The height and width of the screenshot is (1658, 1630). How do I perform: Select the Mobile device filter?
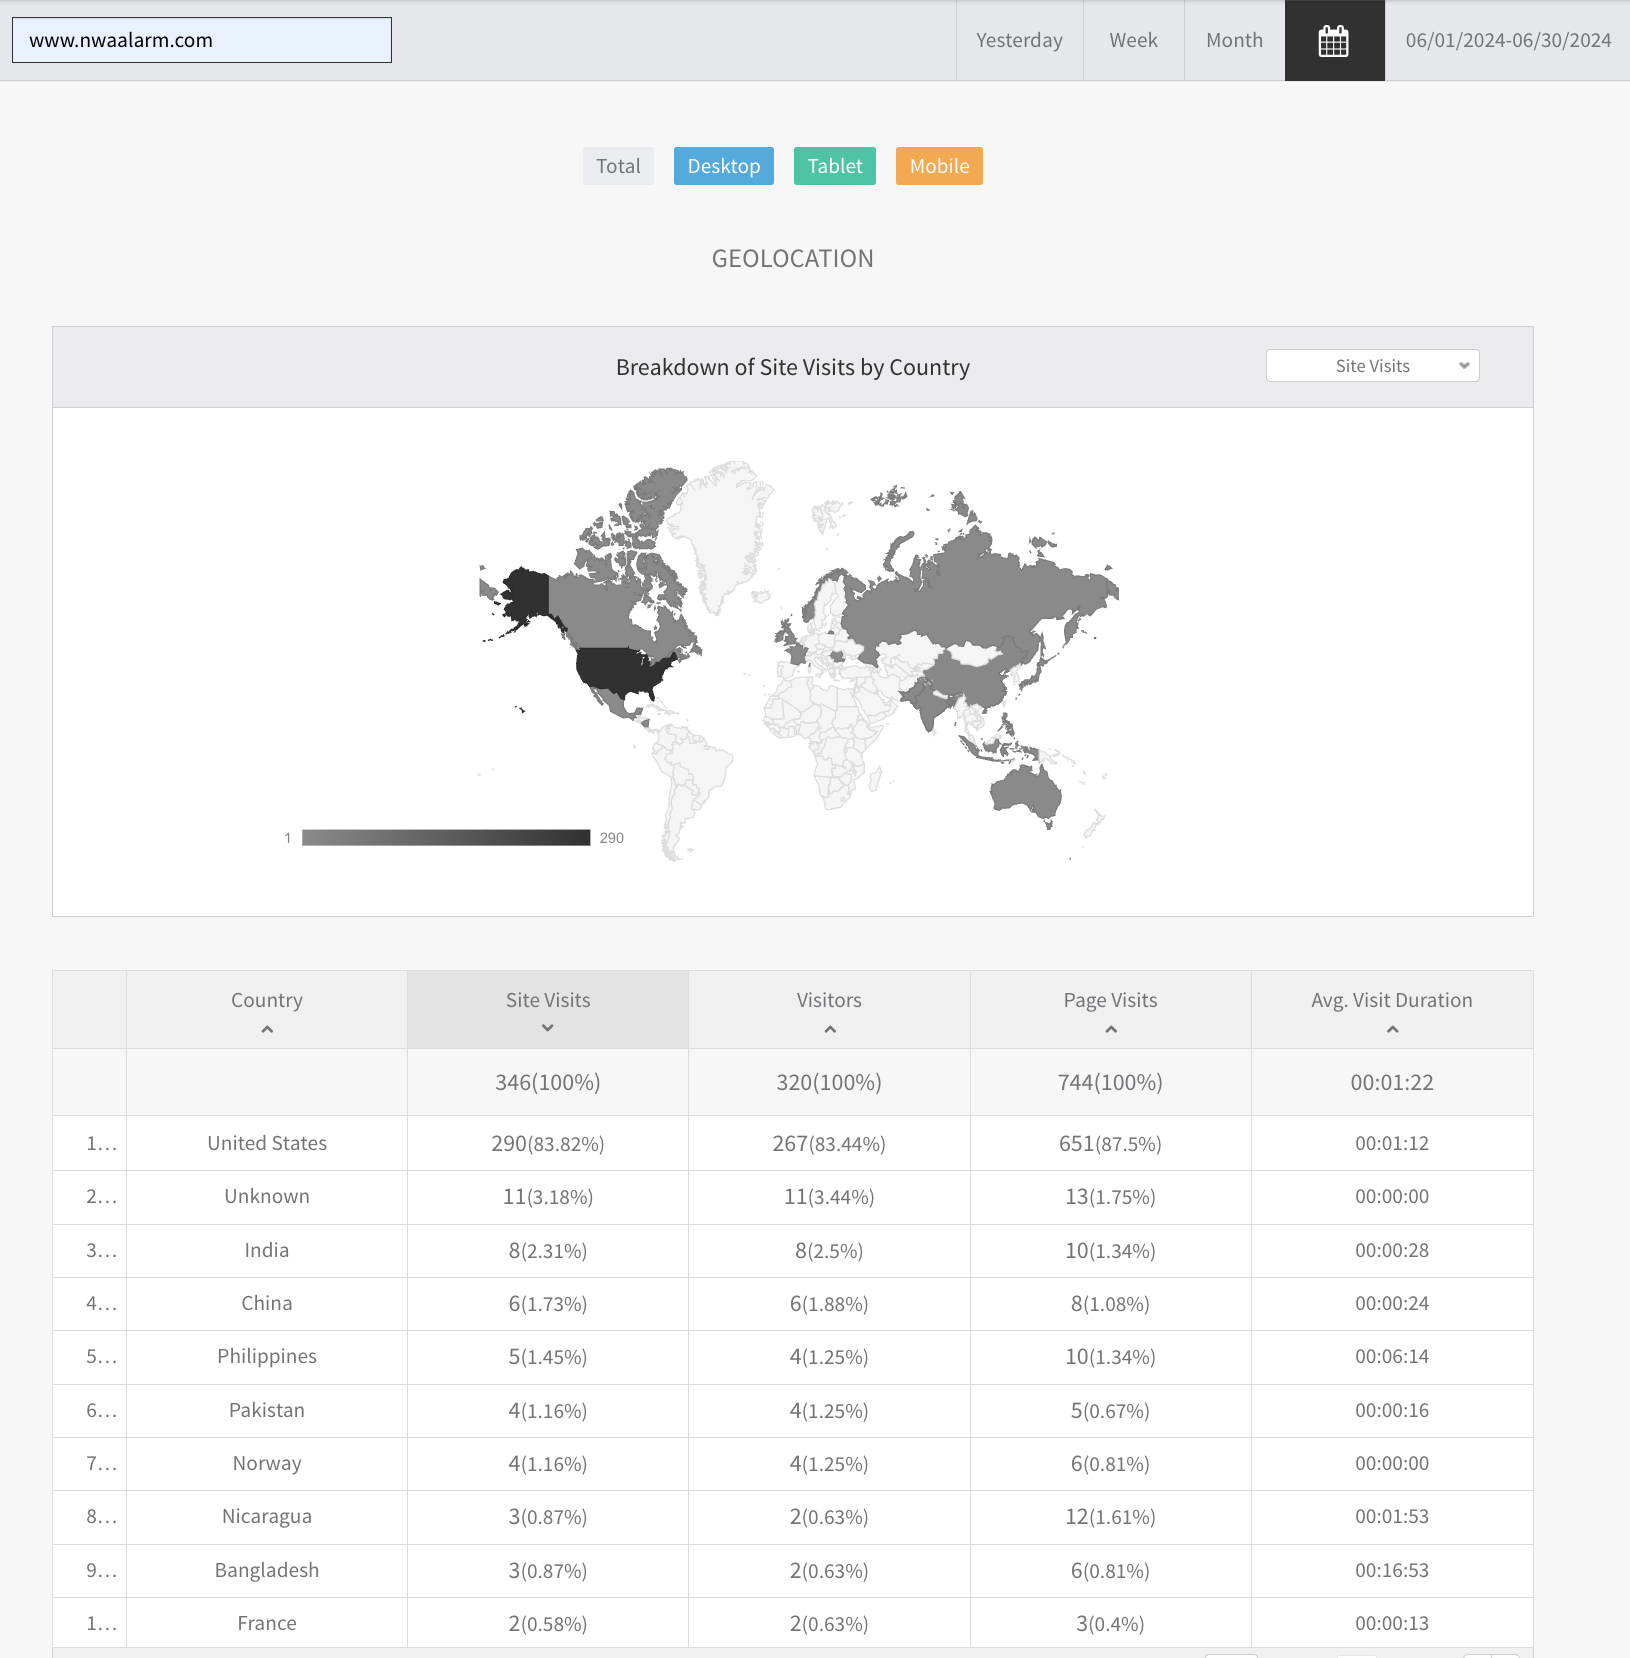[939, 166]
